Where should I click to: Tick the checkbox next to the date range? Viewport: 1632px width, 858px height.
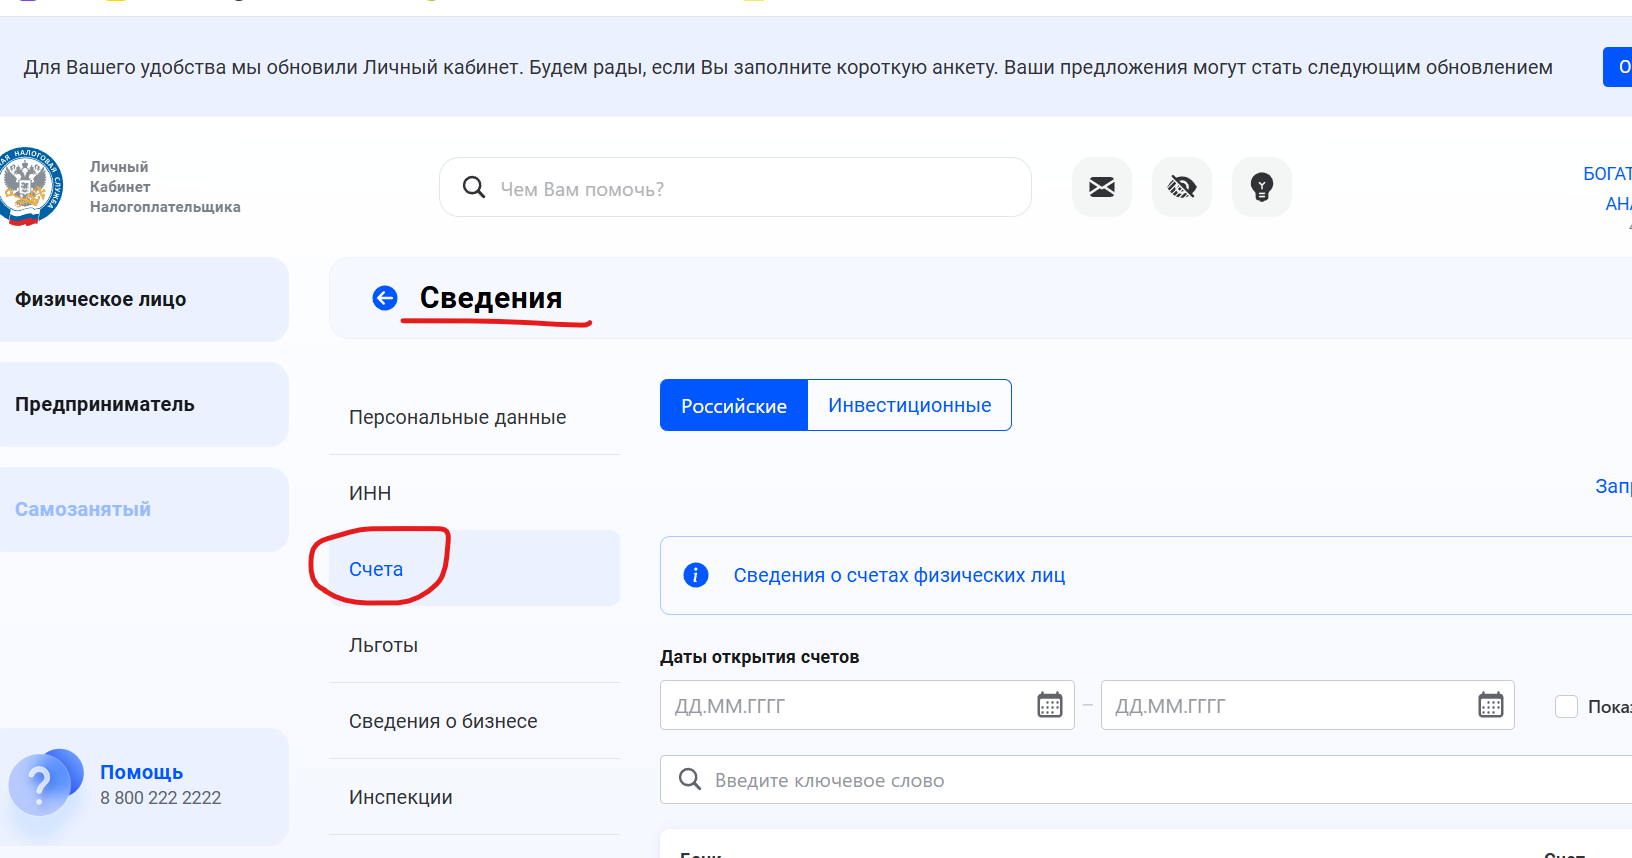tap(1566, 706)
